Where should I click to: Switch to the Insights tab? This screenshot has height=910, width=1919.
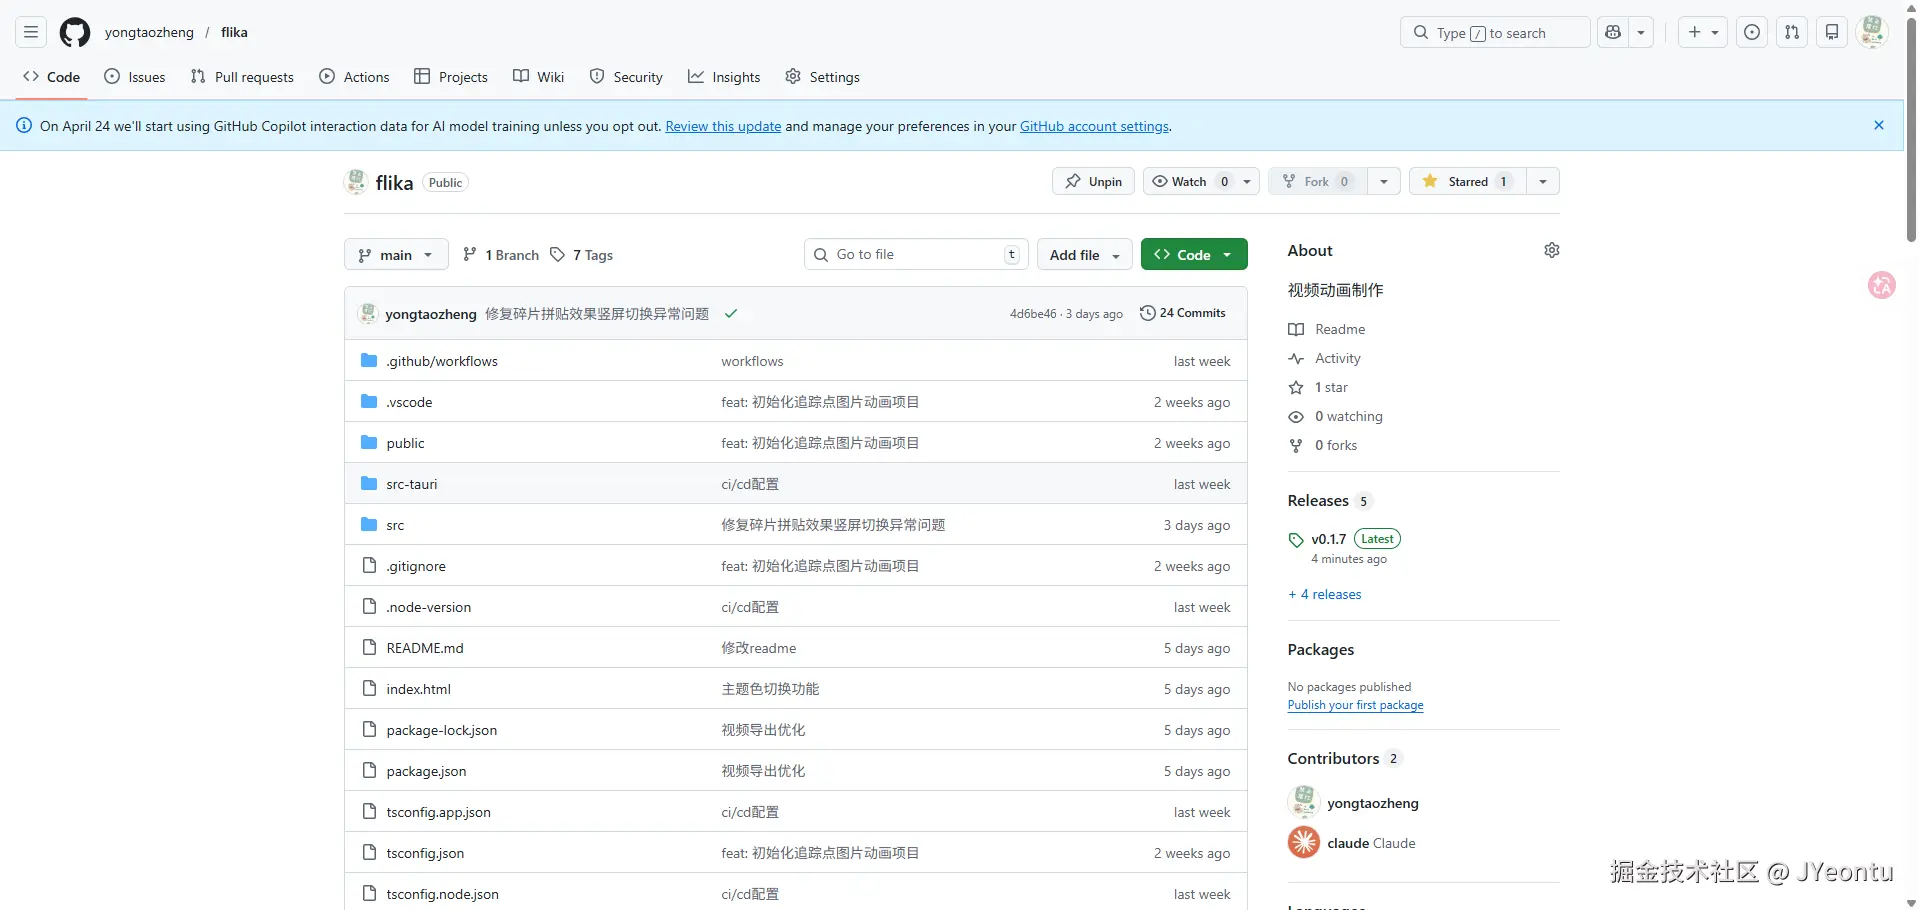[x=724, y=77]
